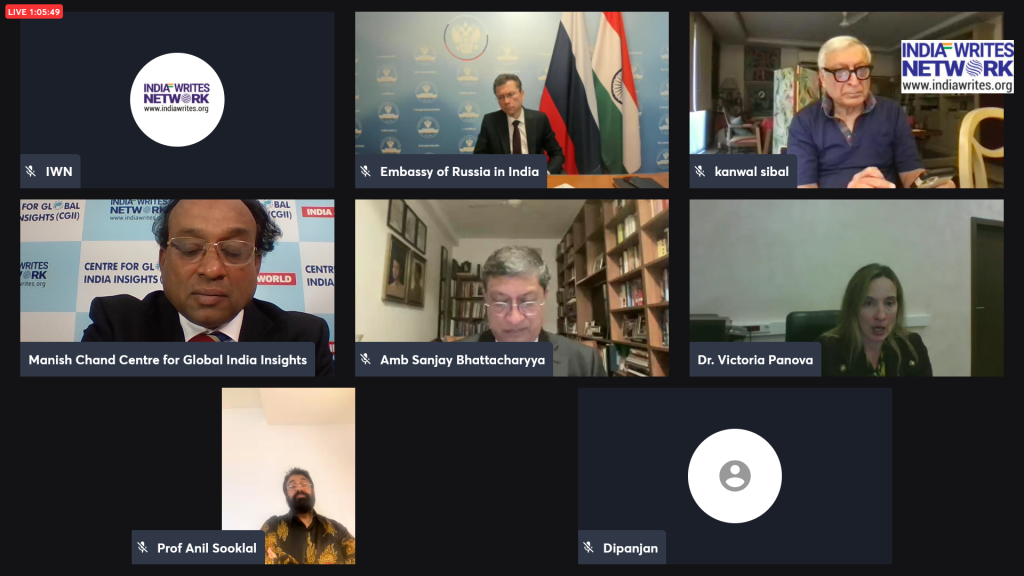Click the muted mic icon beside kanwal sibal
Image resolution: width=1024 pixels, height=576 pixels.
[x=700, y=171]
